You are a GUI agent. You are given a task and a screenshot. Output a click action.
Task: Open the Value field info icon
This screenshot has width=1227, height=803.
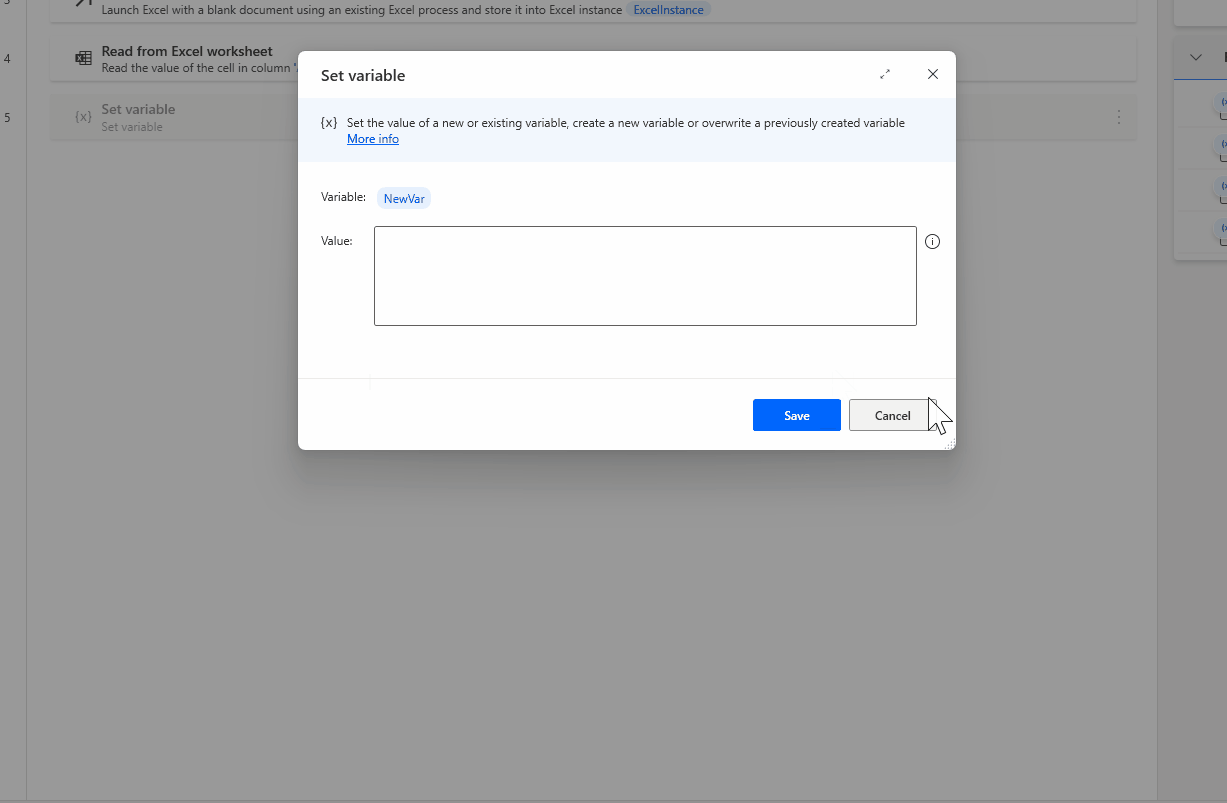point(933,241)
